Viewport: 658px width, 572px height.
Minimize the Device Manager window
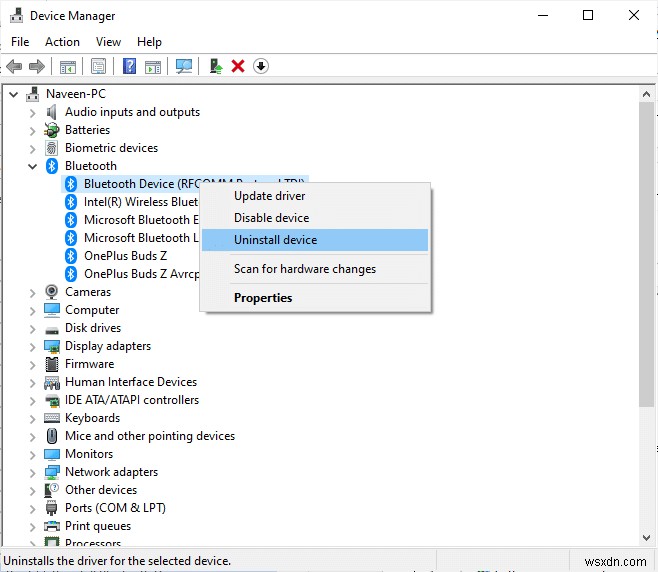pos(543,16)
